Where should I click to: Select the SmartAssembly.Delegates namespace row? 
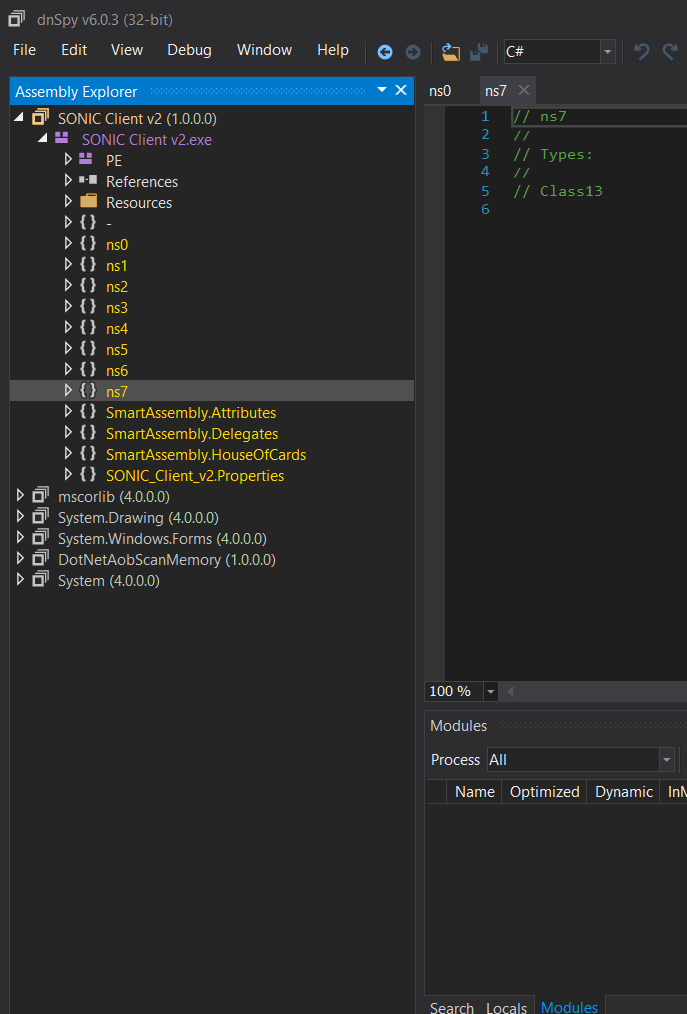(212, 433)
